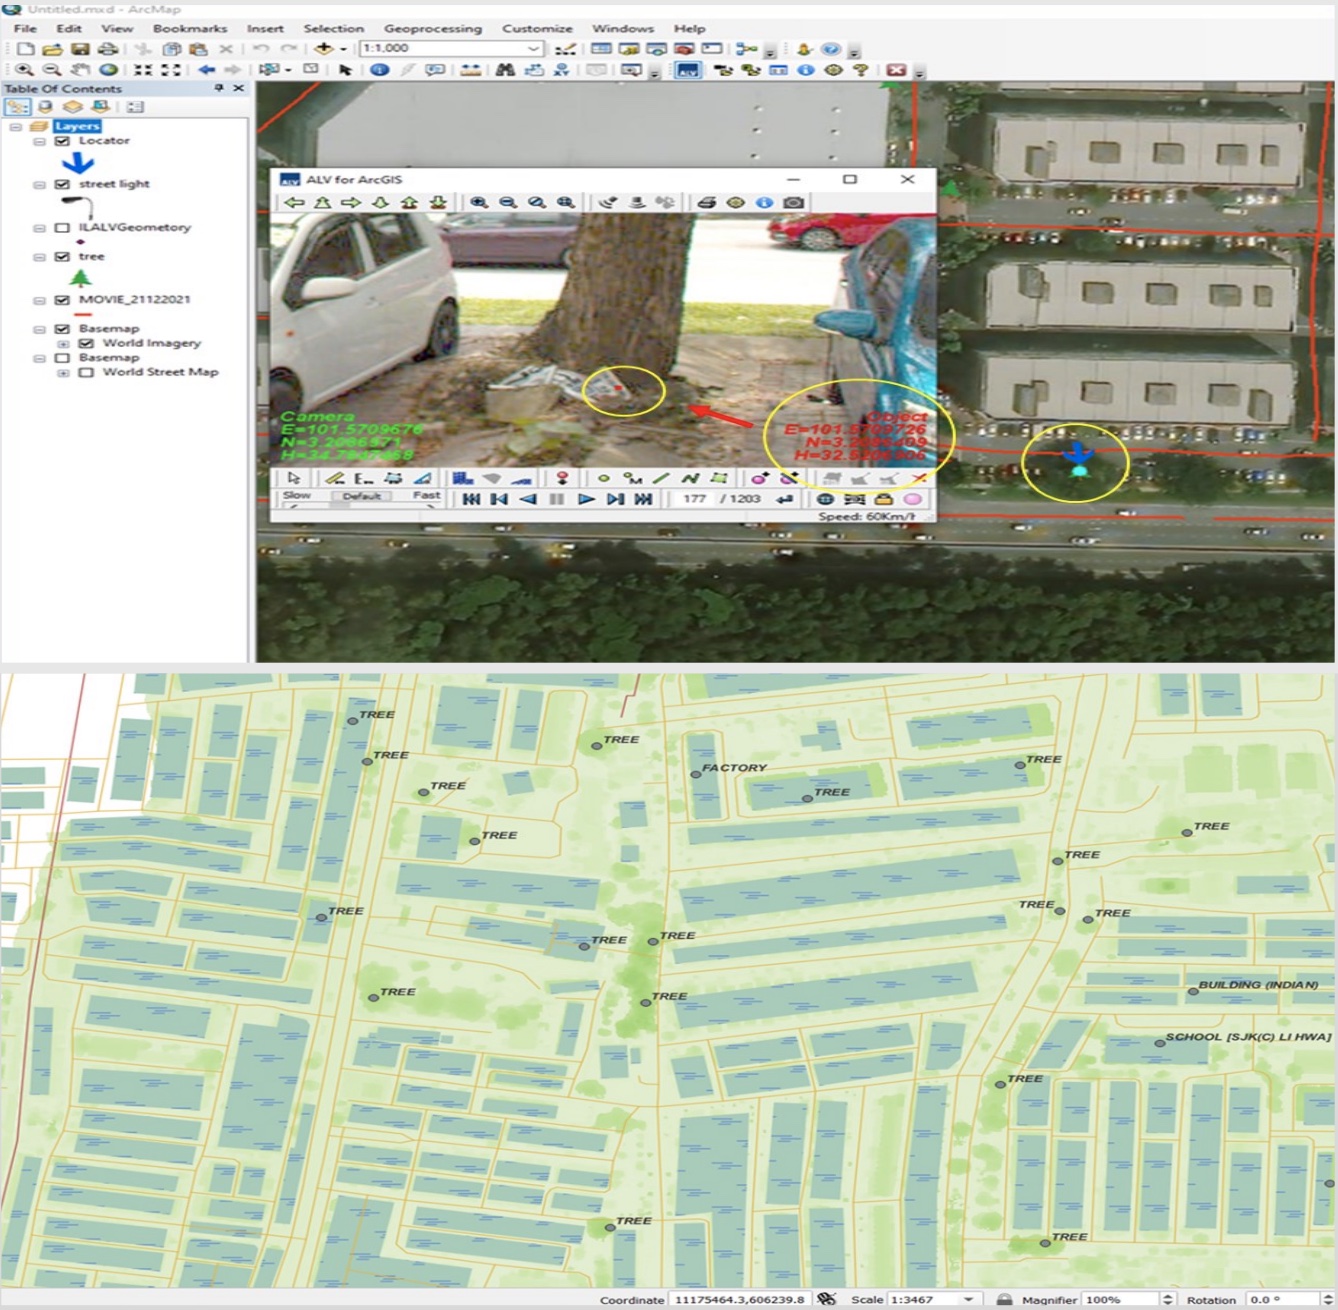Image resolution: width=1338 pixels, height=1310 pixels.
Task: Open the Selection menu
Action: click(x=333, y=28)
